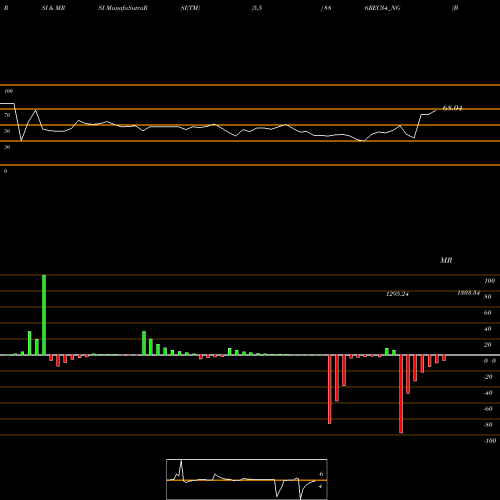Click the RSI value label 68.04
Image resolution: width=500 pixels, height=500 pixels.
click(x=452, y=108)
